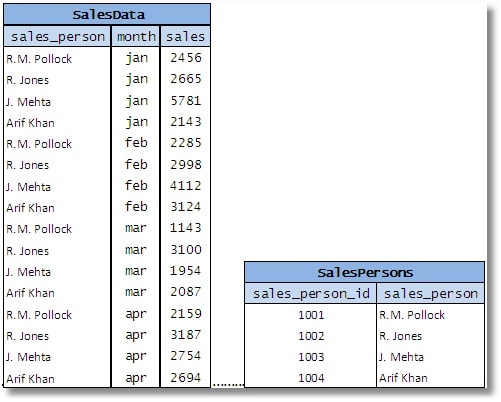The width and height of the screenshot is (501, 402).
Task: Click Arif Khan in the 3124 row
Action: click(30, 208)
